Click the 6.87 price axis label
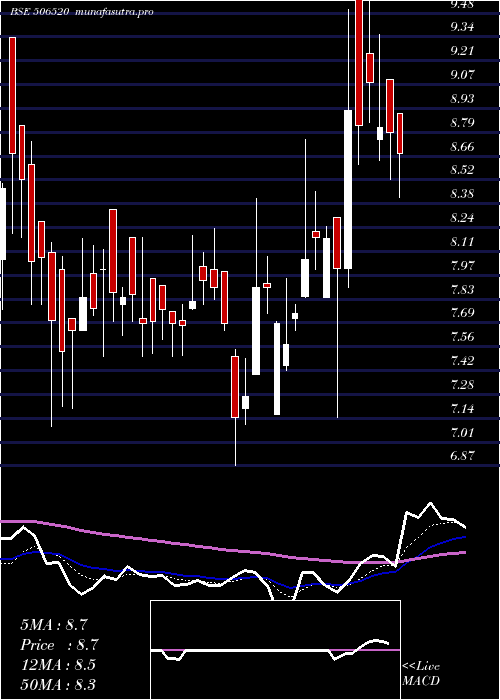Screen dimensions: 500x700 click(462, 456)
